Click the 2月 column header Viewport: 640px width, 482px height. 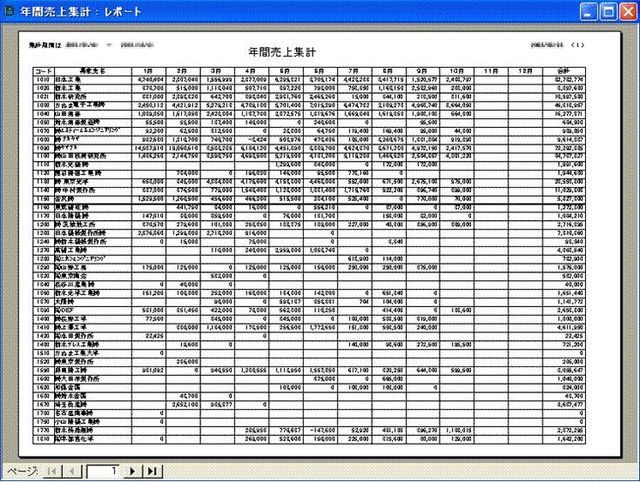[x=183, y=71]
